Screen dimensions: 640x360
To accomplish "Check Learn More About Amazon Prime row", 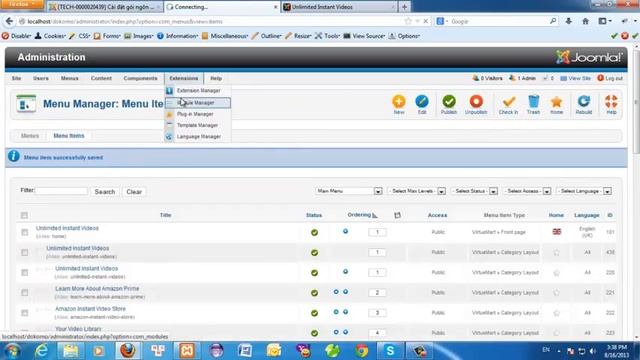I will (24, 293).
